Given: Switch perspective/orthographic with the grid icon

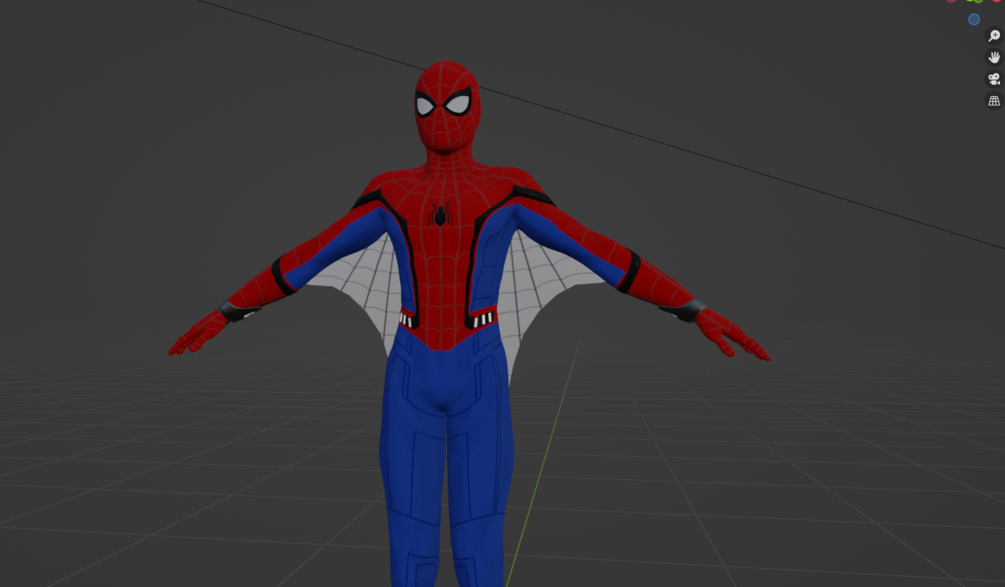Looking at the screenshot, I should coord(994,101).
